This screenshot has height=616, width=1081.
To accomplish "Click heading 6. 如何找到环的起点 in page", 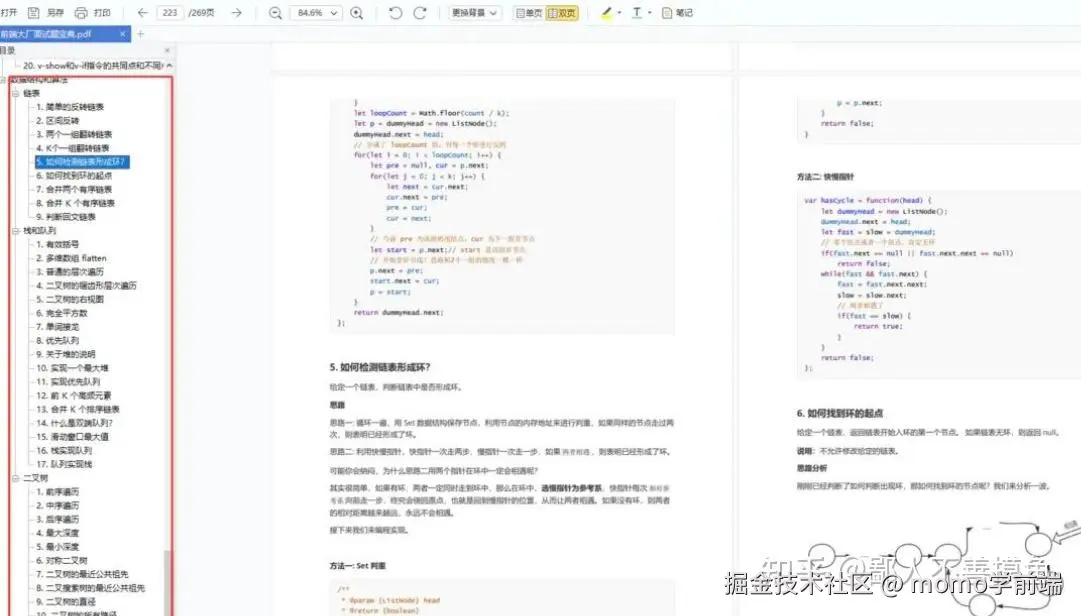I will point(840,413).
